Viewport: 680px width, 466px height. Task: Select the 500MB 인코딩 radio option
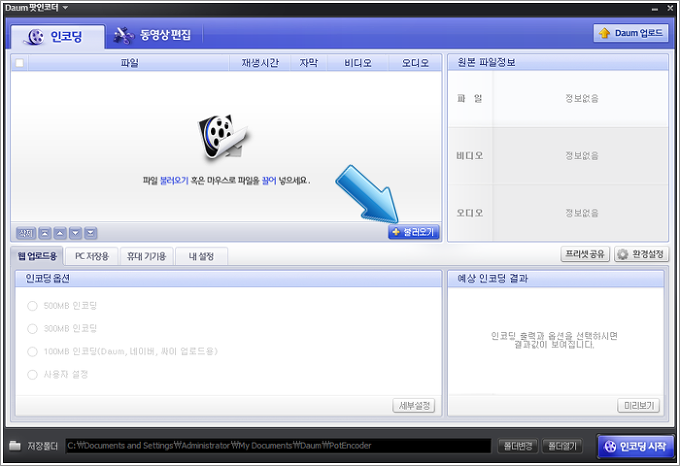click(x=33, y=306)
